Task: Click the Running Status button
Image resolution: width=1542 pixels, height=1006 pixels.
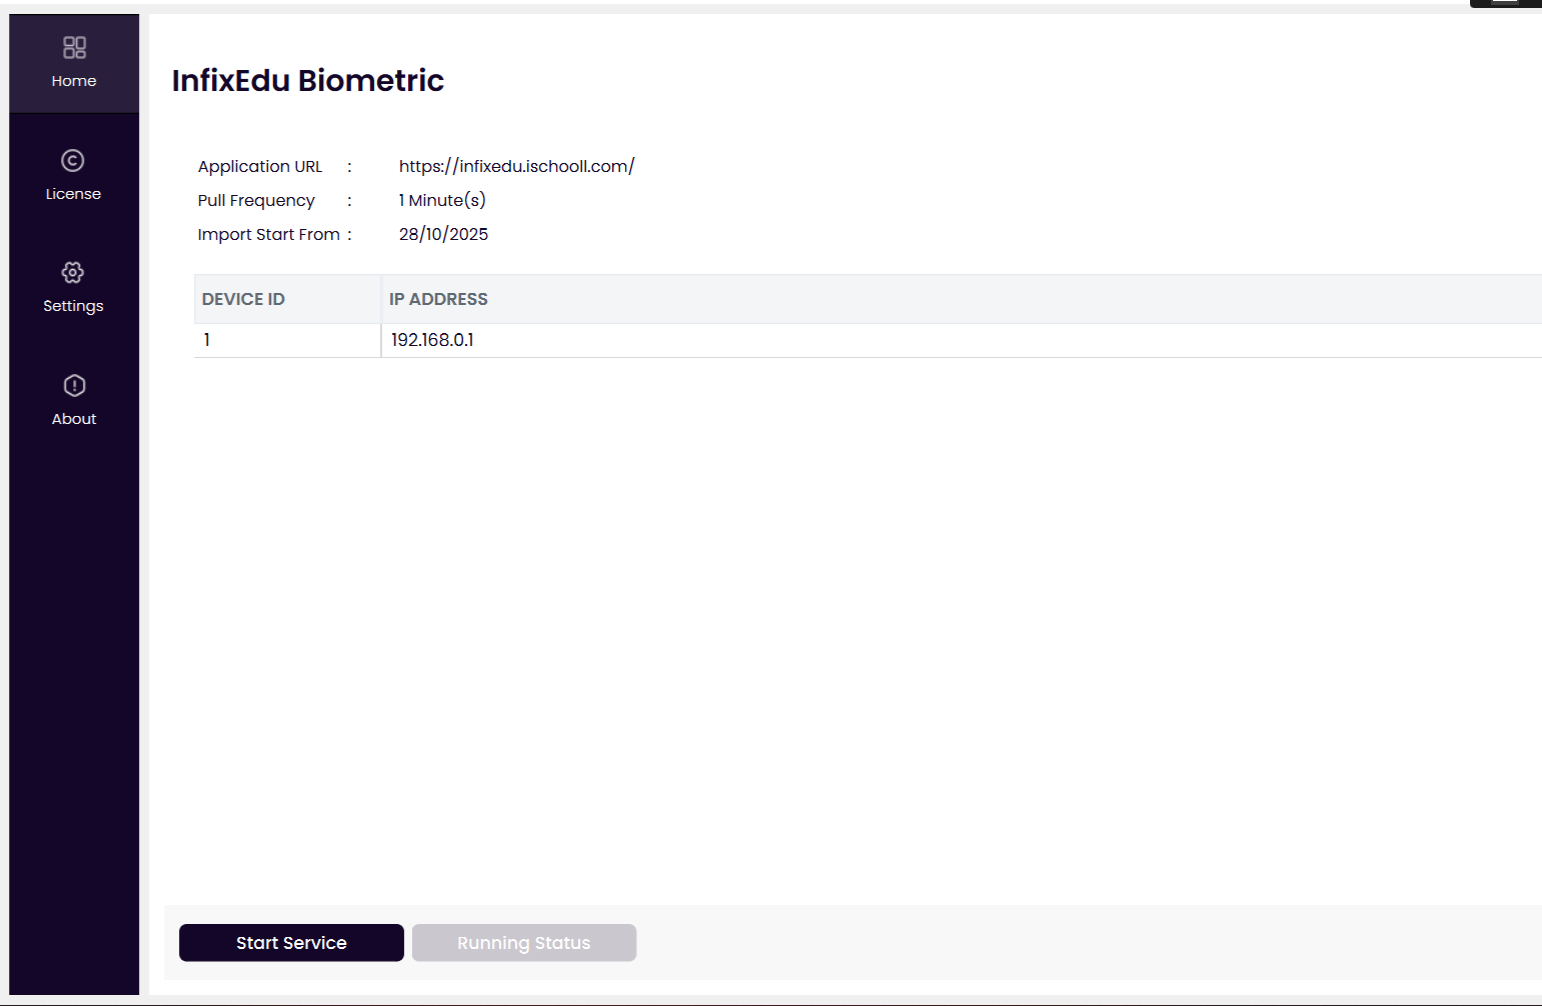Action: point(523,943)
